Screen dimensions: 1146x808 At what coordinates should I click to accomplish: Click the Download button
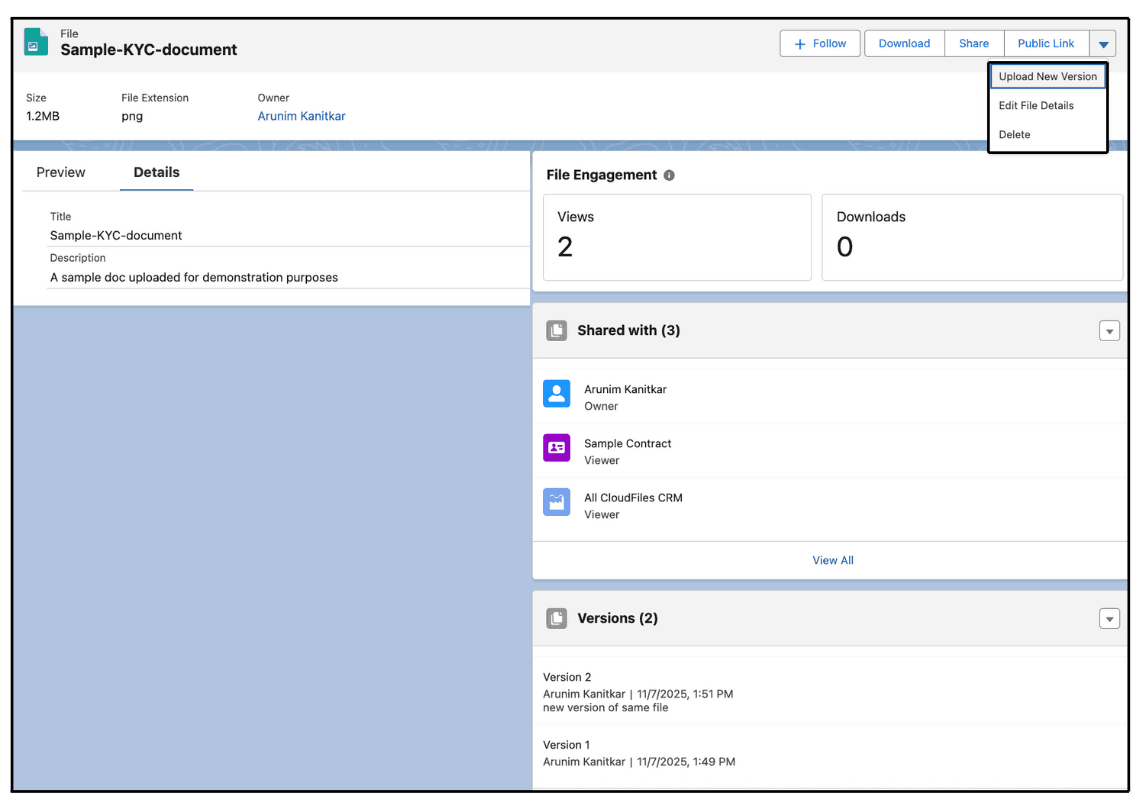tap(904, 43)
